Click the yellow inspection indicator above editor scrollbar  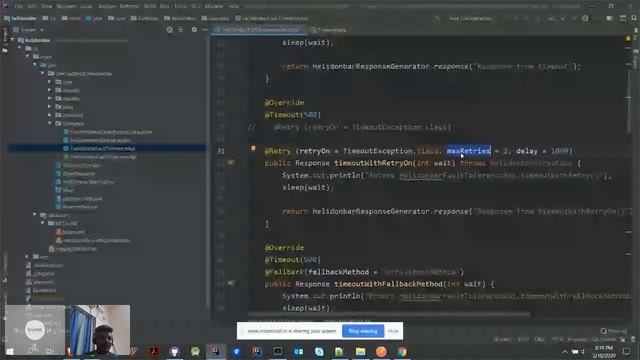coord(628,38)
